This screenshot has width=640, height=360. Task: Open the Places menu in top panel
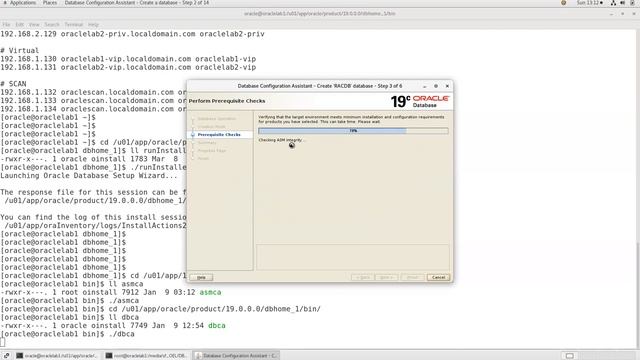click(50, 3)
